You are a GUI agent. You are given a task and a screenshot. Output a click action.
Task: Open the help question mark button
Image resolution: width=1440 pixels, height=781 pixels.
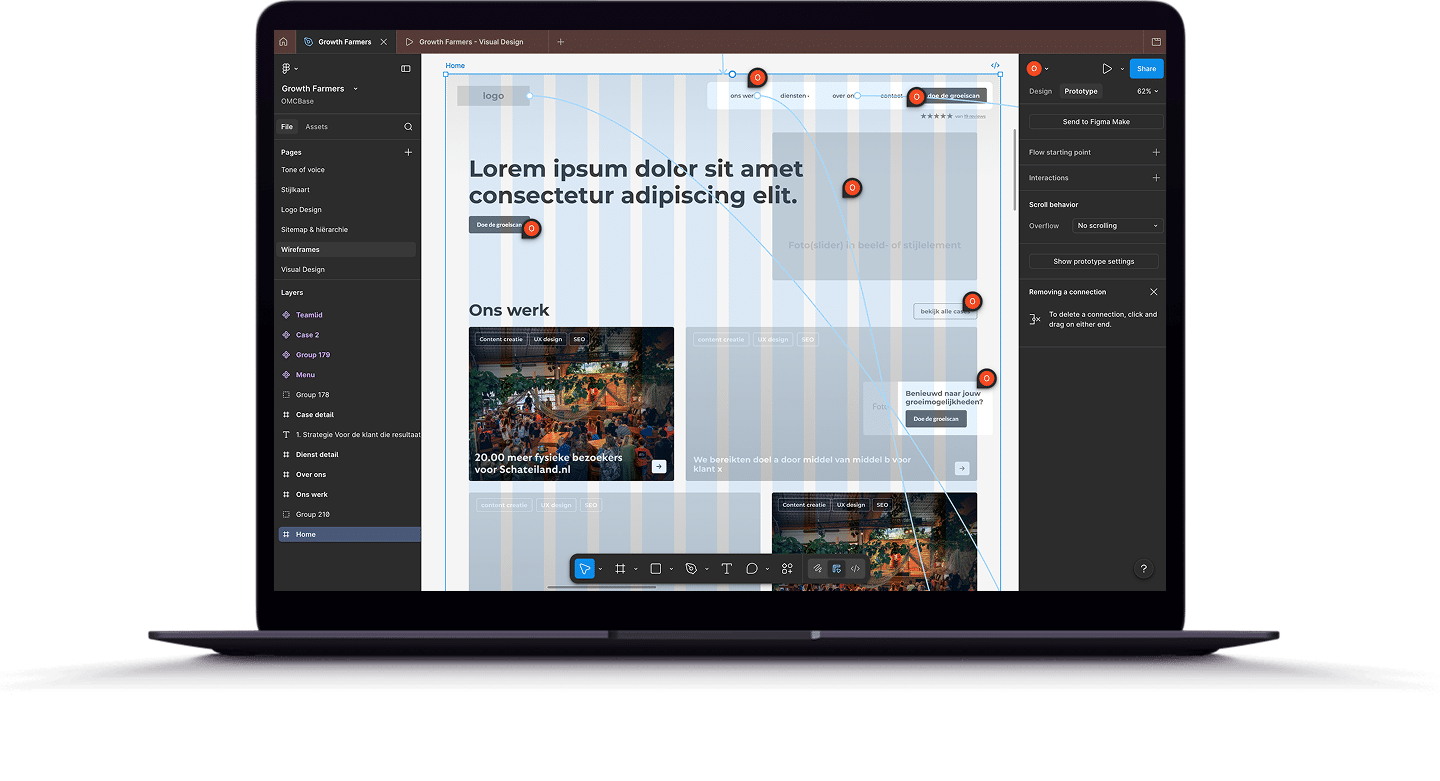(1144, 569)
